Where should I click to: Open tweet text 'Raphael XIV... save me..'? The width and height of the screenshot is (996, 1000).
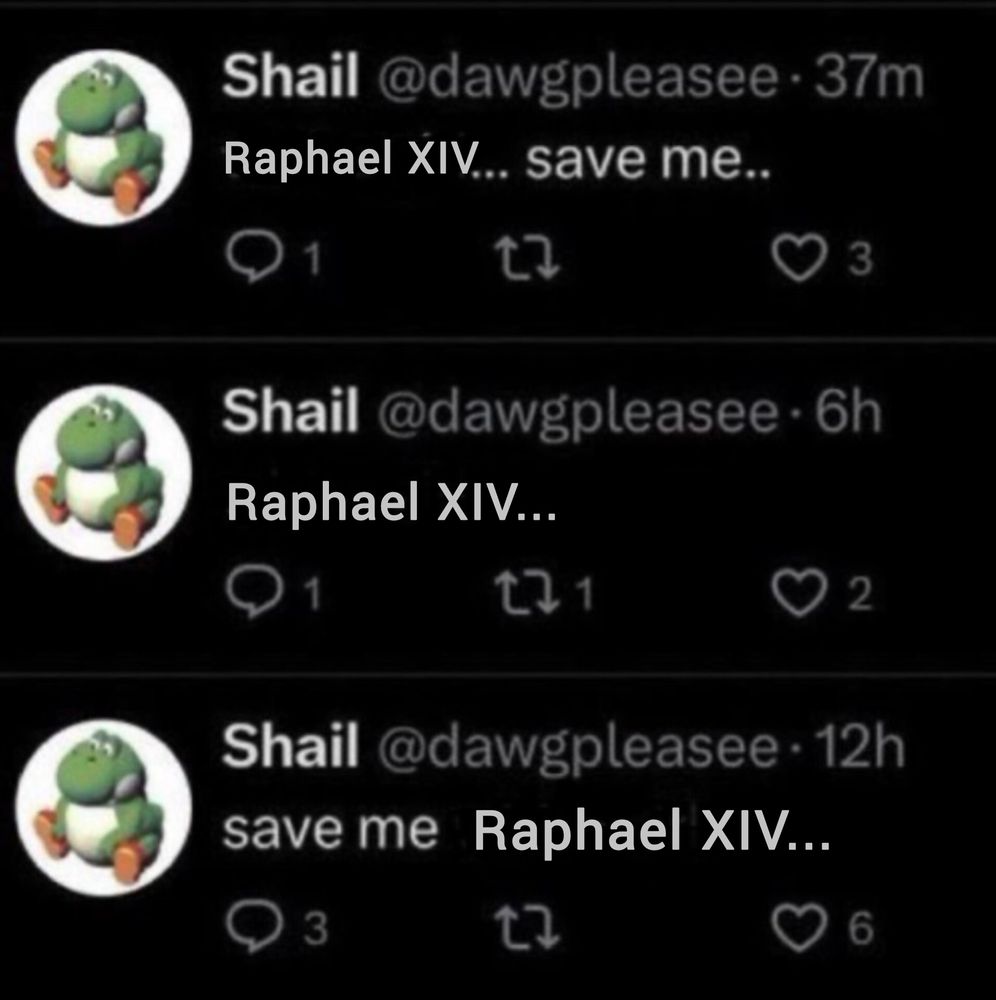tap(497, 159)
